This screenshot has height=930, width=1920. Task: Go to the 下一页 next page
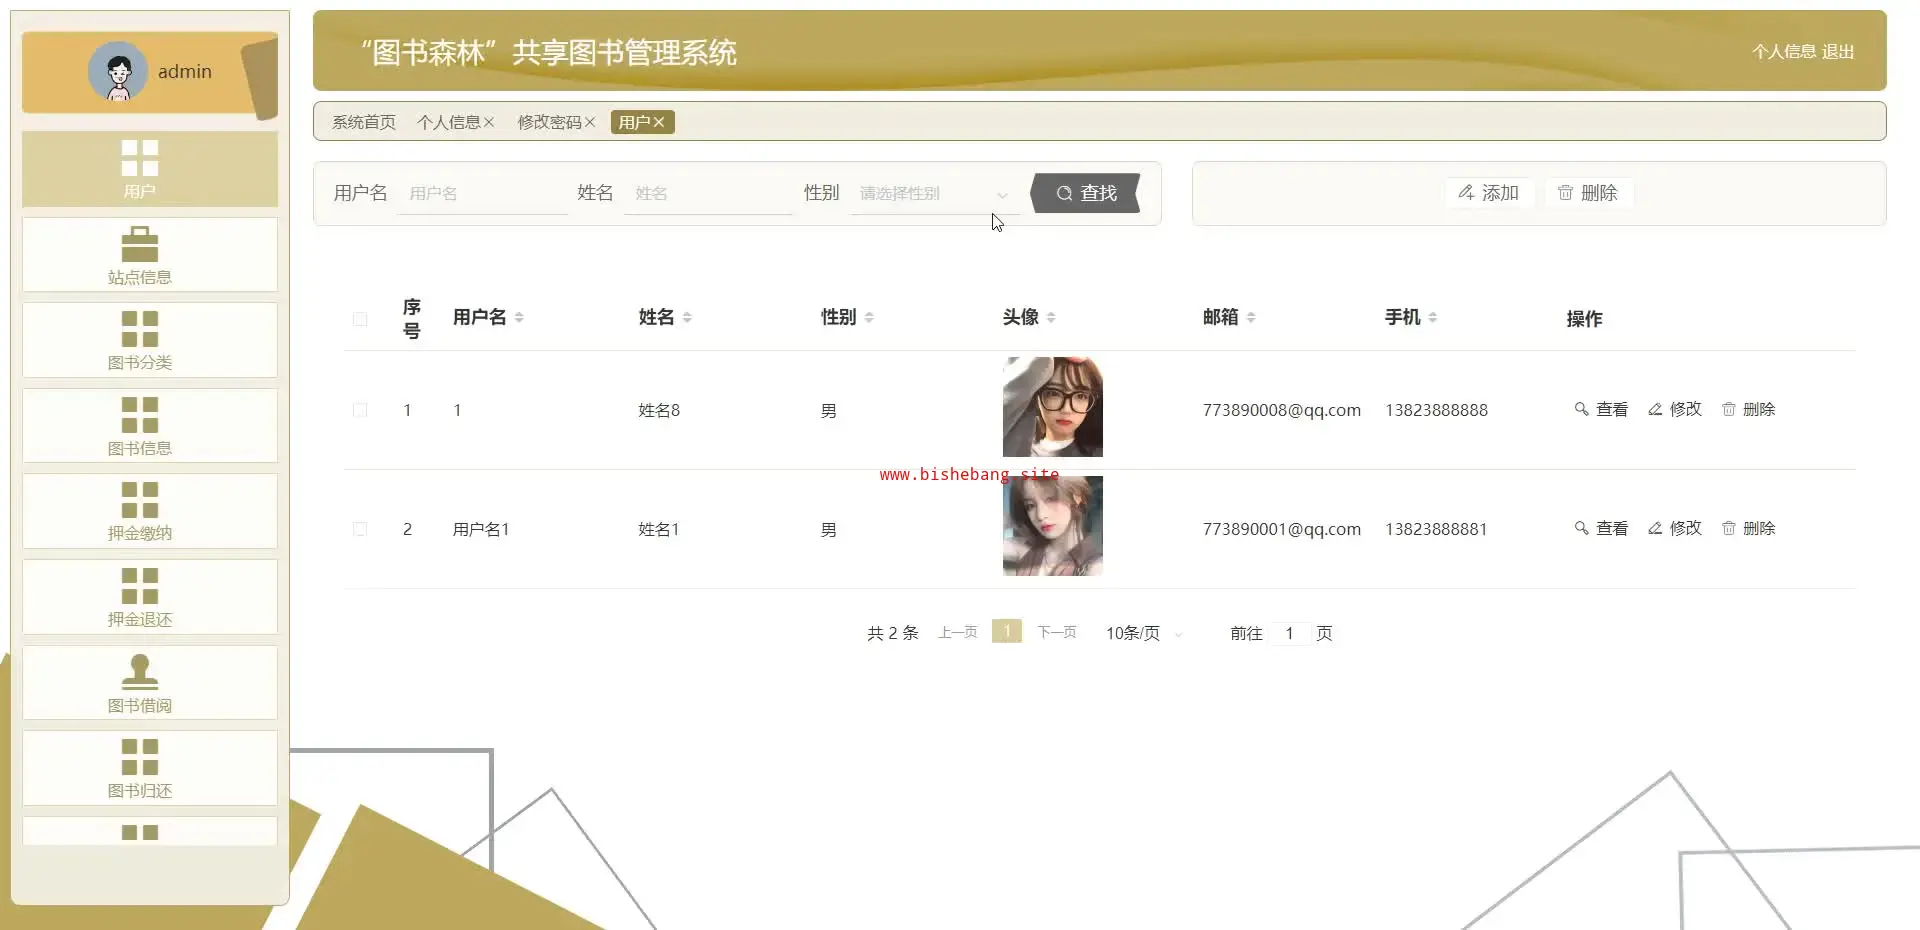(x=1056, y=632)
